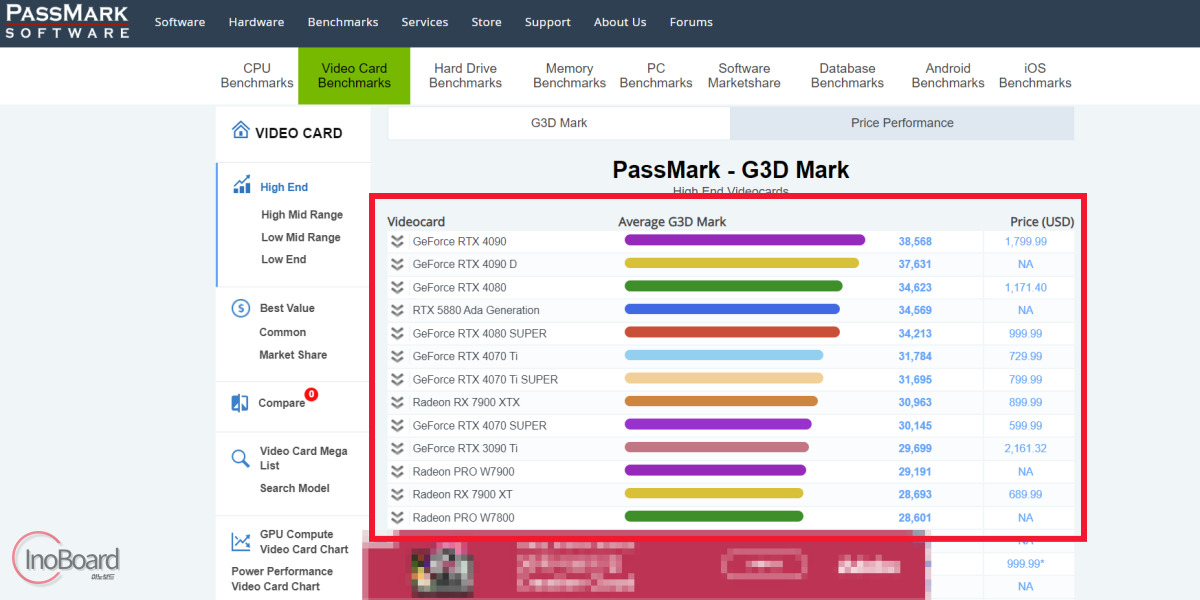Click the magnifier icon beside Video Card Mega List
Viewport: 1200px width, 600px height.
240,459
